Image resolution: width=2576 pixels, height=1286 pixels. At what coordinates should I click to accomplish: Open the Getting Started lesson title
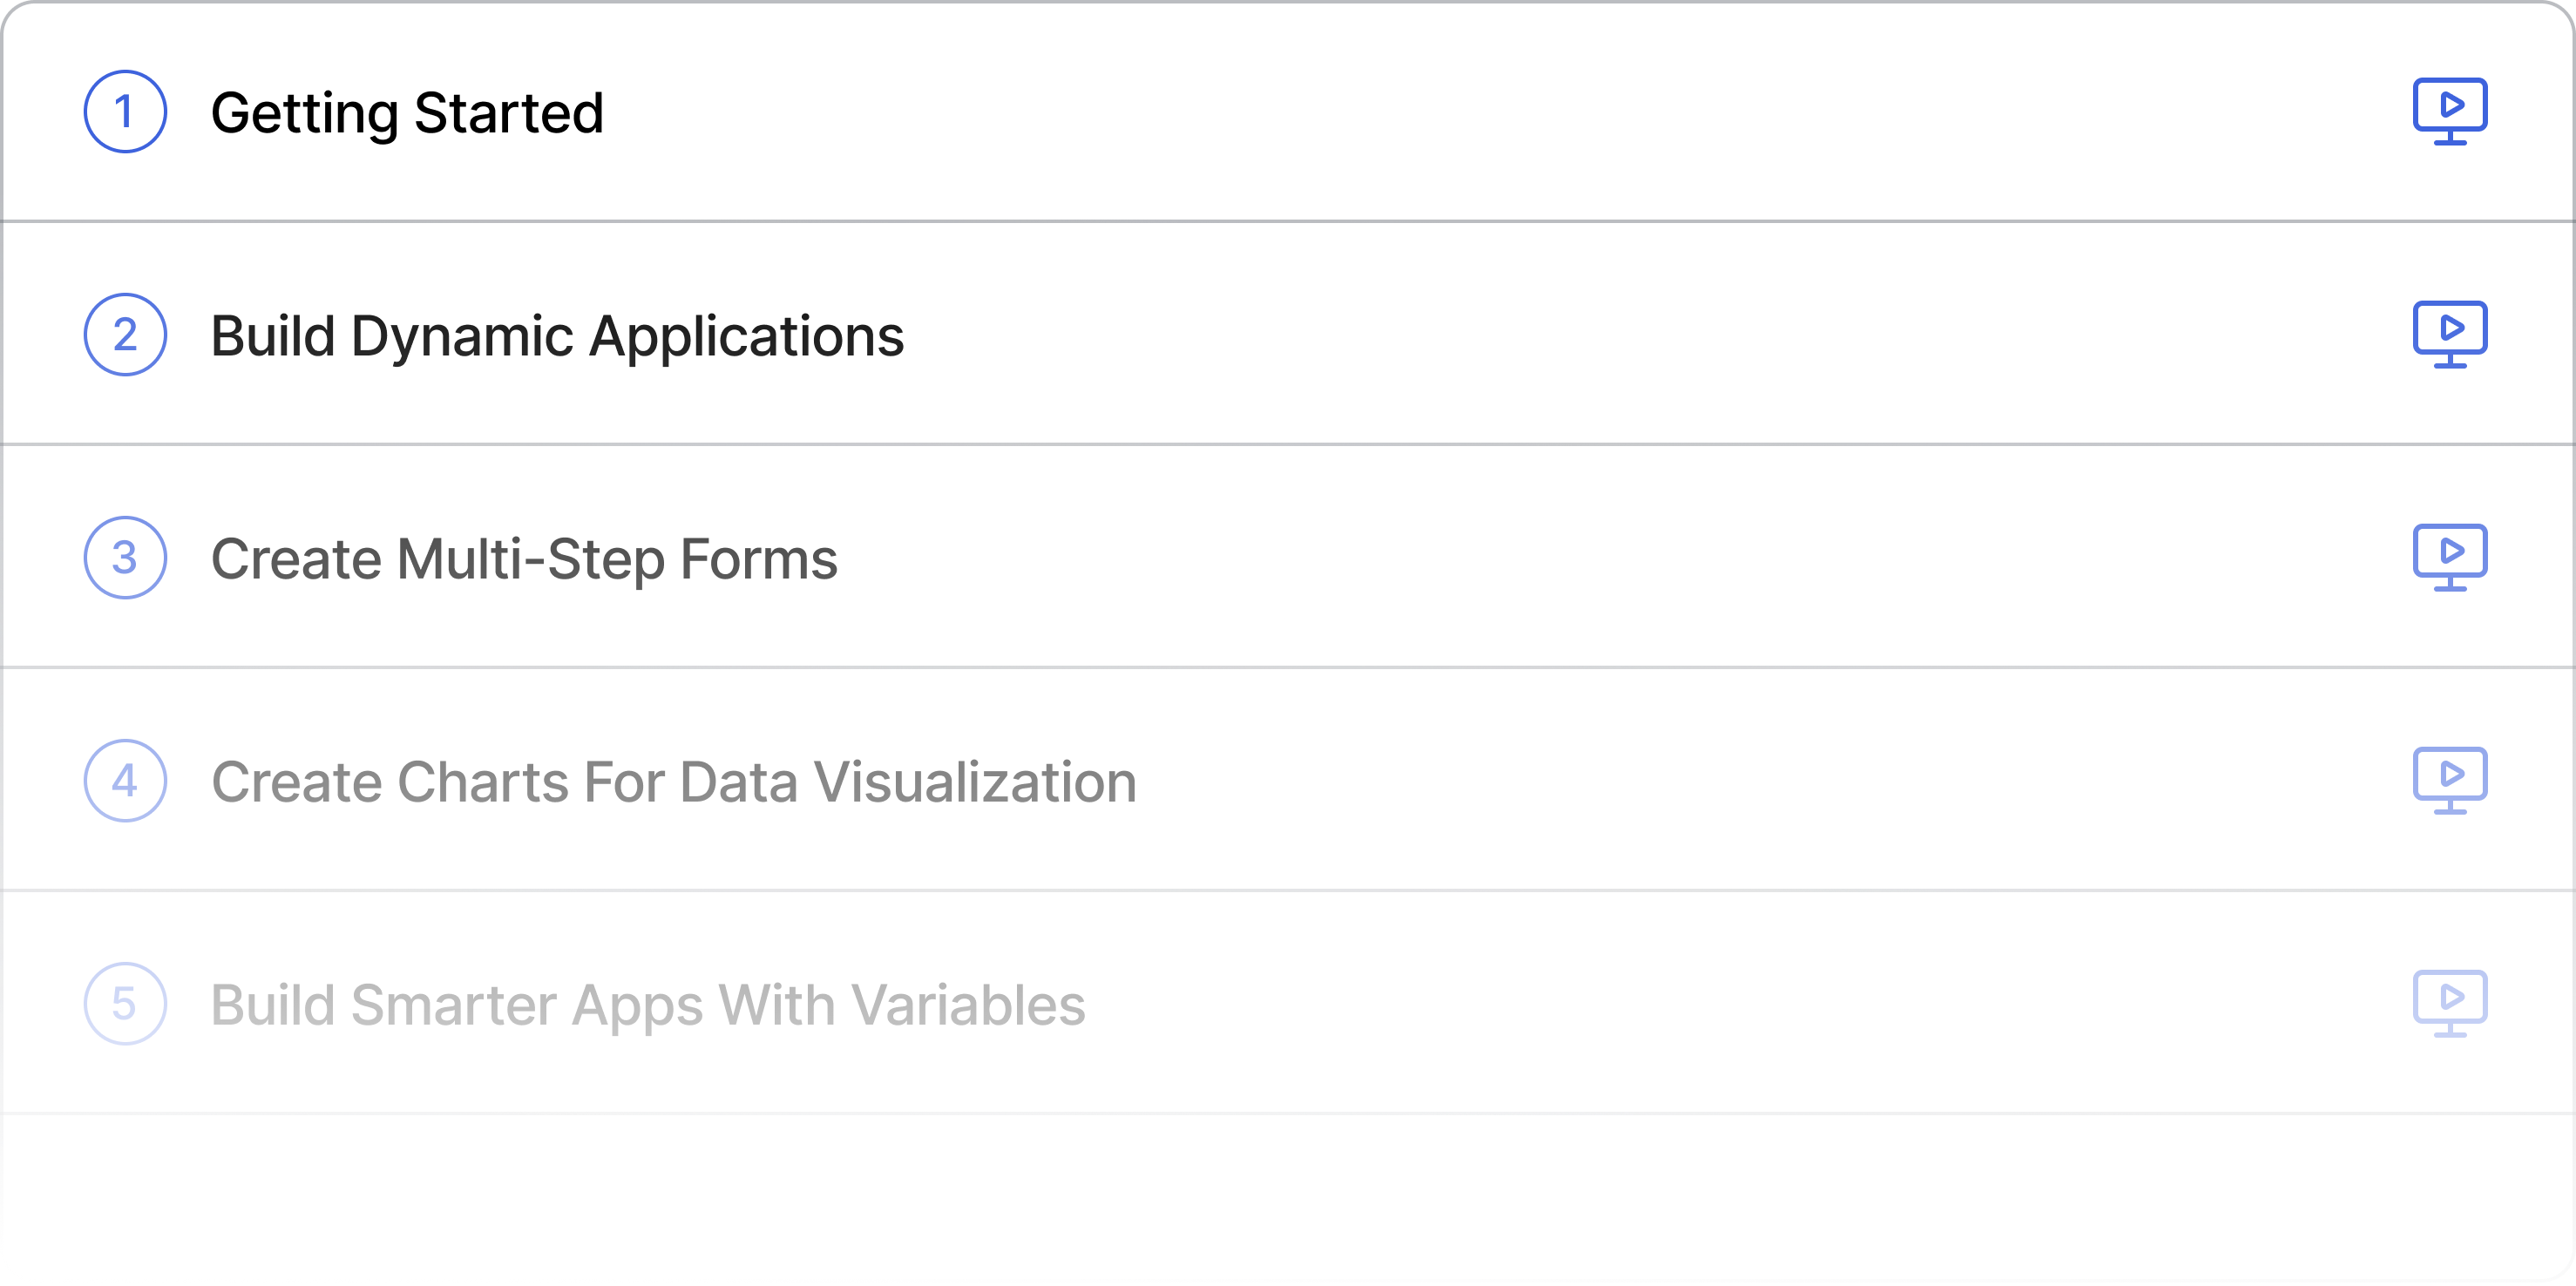tap(407, 113)
